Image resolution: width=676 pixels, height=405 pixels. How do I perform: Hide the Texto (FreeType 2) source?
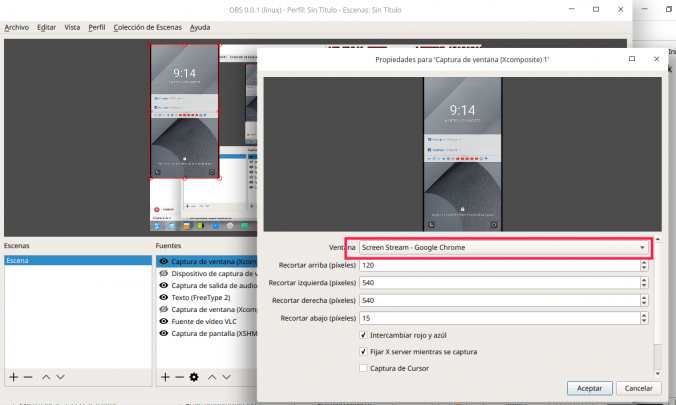(x=163, y=297)
